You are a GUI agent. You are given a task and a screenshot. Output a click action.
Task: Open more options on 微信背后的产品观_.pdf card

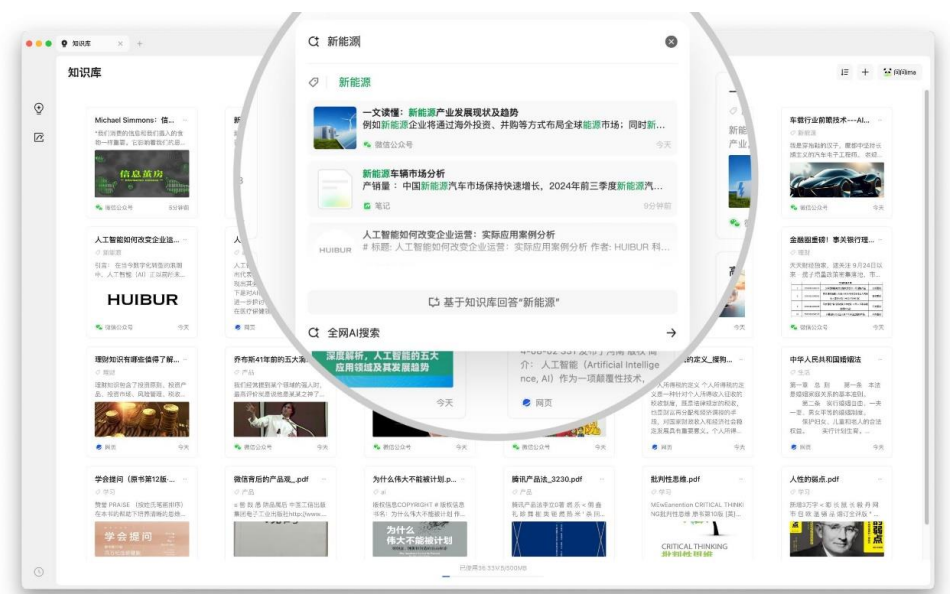324,479
